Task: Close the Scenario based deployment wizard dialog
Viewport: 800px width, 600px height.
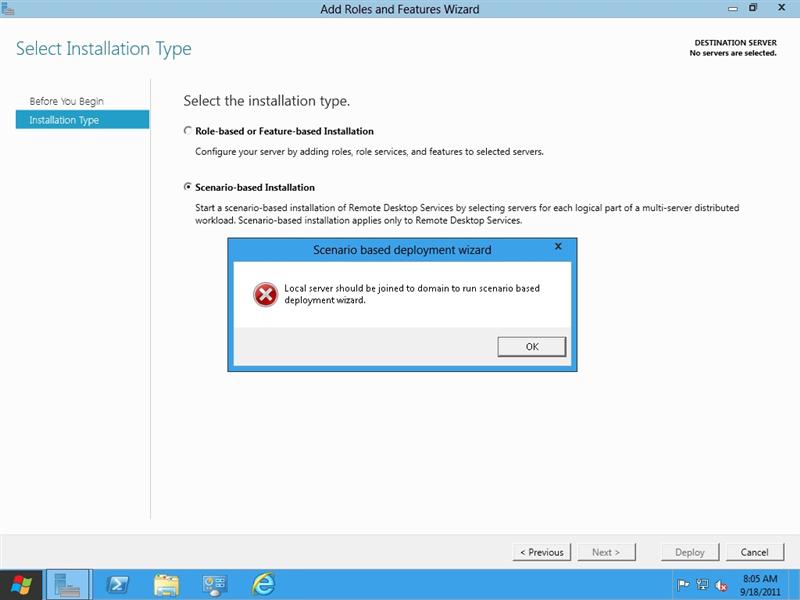Action: (x=558, y=246)
